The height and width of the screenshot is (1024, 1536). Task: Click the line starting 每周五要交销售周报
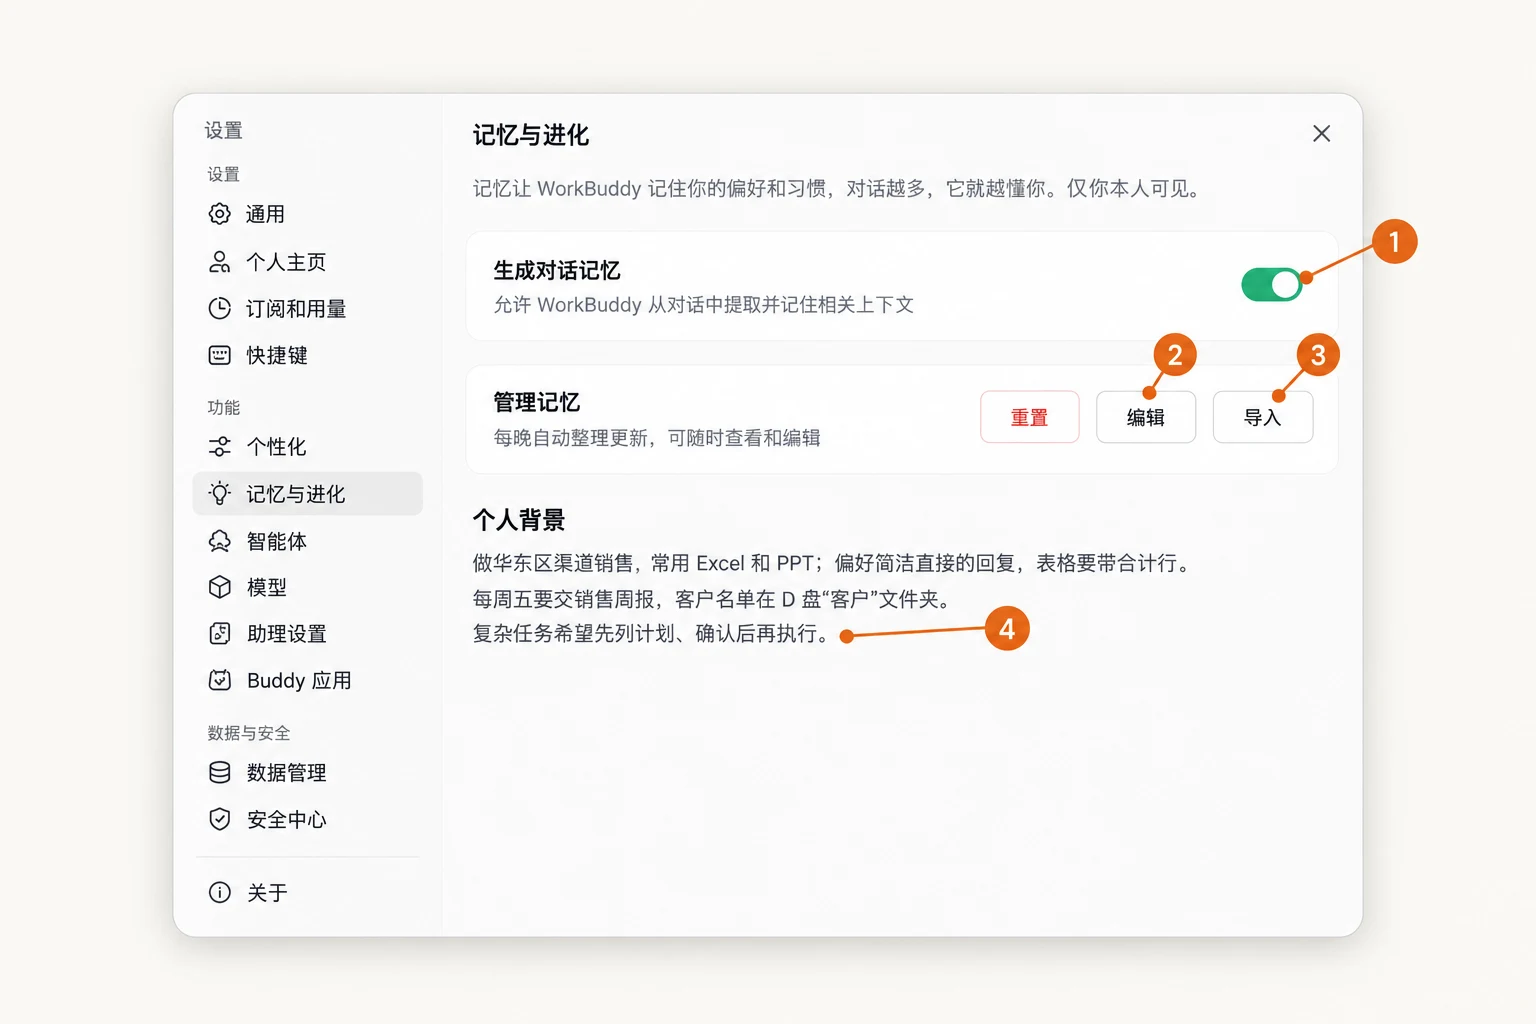(x=714, y=599)
